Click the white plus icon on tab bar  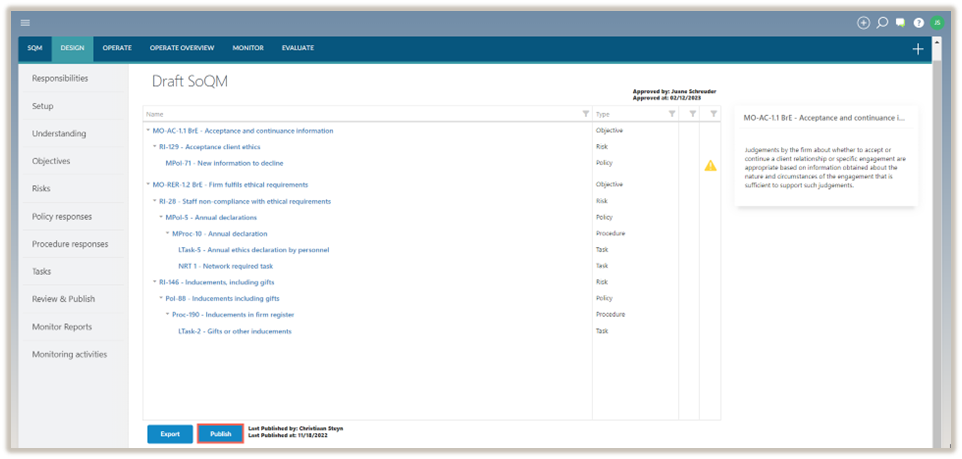(x=918, y=49)
